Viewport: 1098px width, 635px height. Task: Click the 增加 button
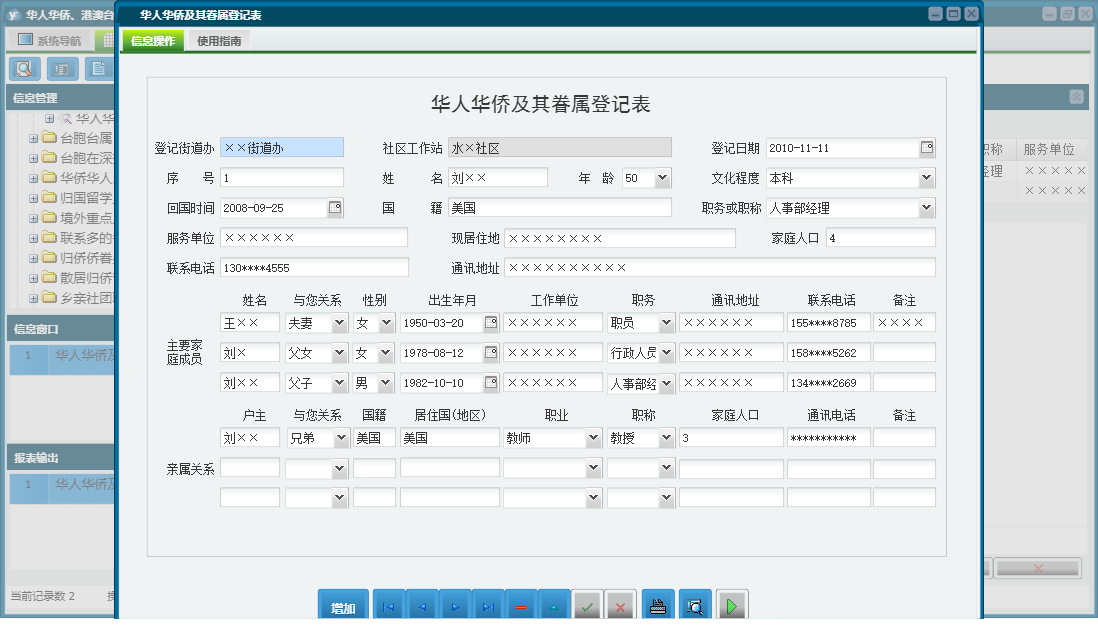pyautogui.click(x=343, y=608)
